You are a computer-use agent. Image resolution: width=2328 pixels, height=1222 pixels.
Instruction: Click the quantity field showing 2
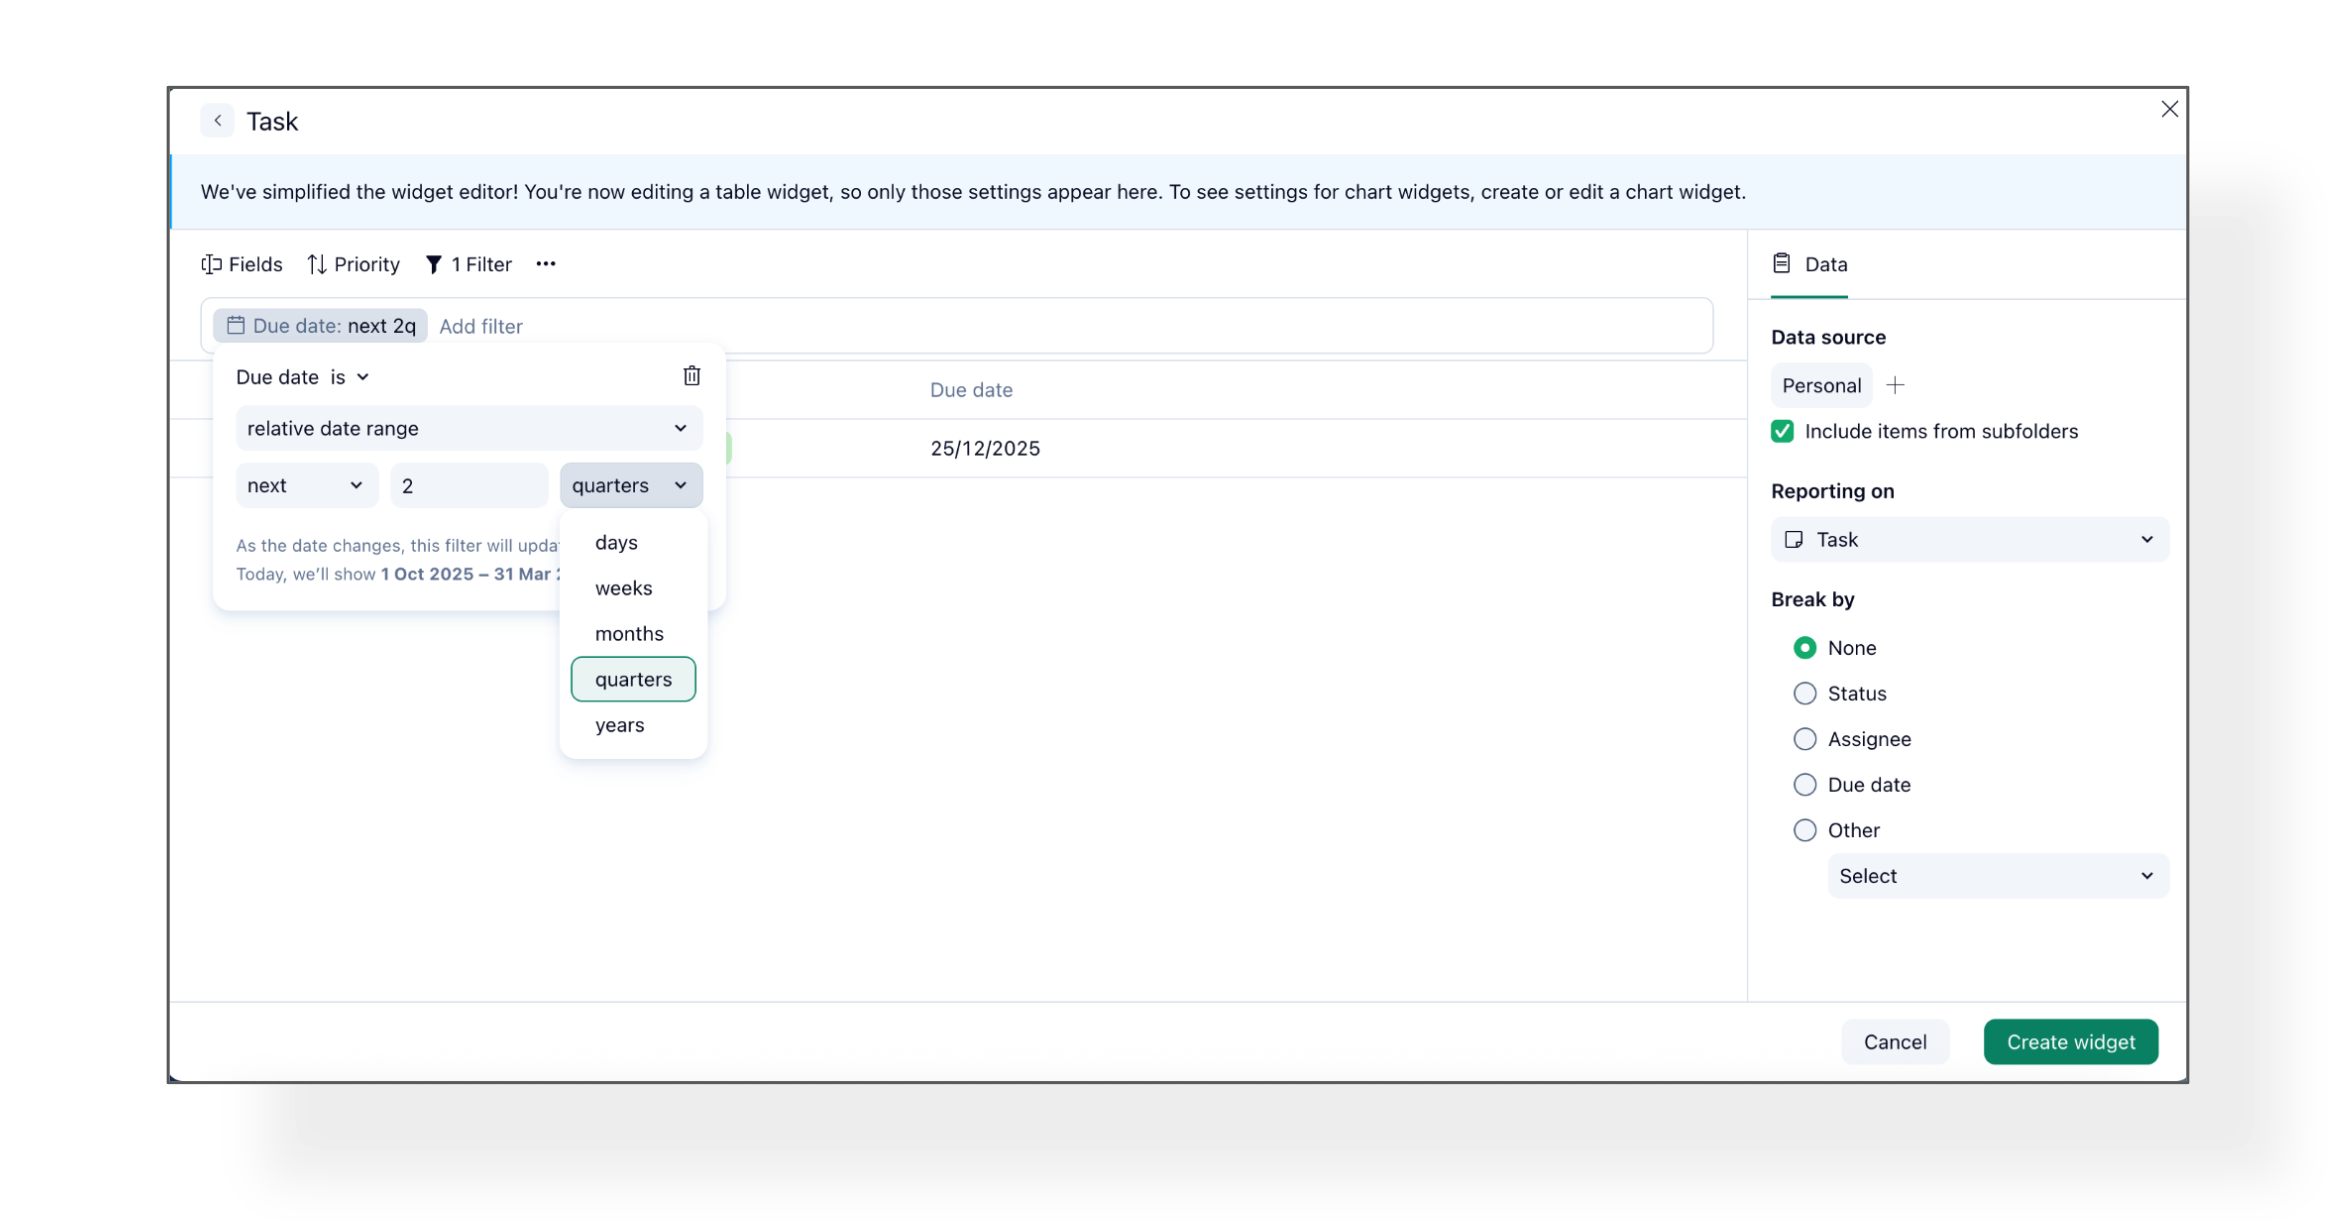468,486
